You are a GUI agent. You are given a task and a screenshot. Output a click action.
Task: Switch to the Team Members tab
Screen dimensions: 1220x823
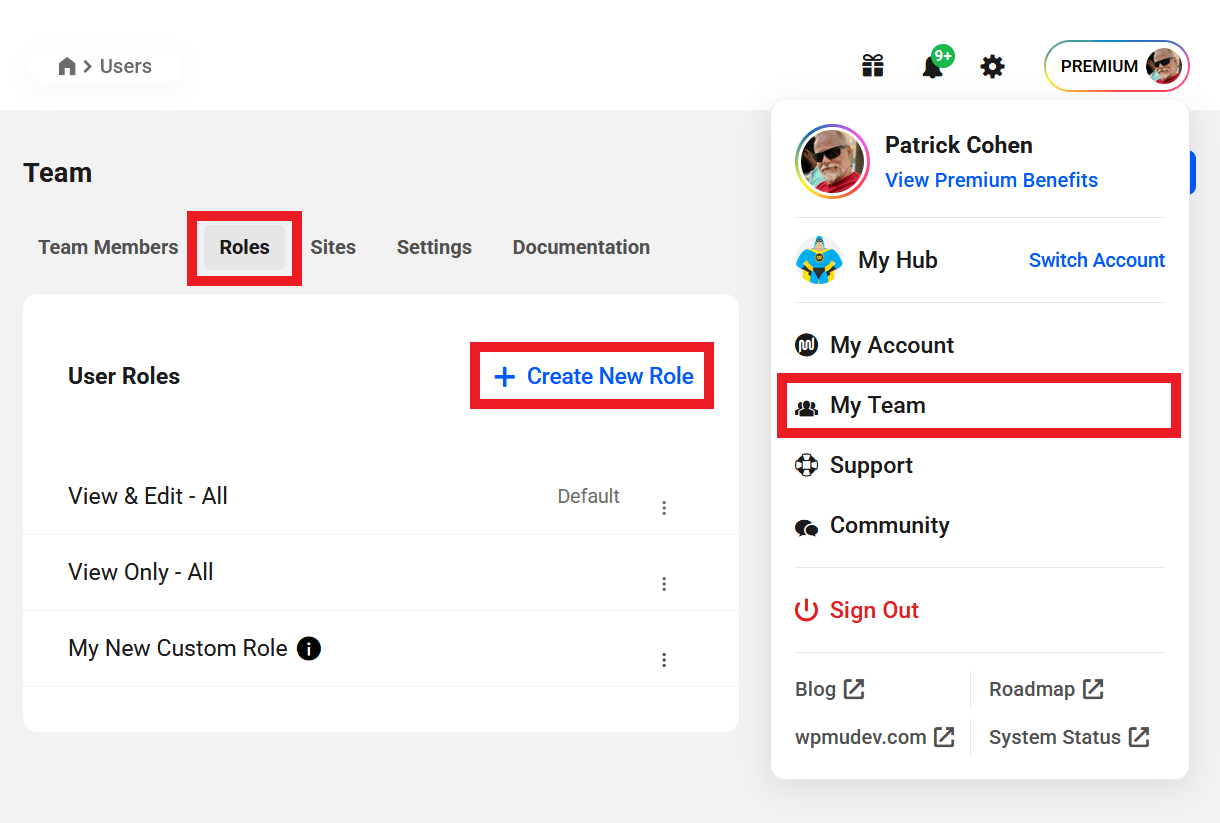click(108, 247)
